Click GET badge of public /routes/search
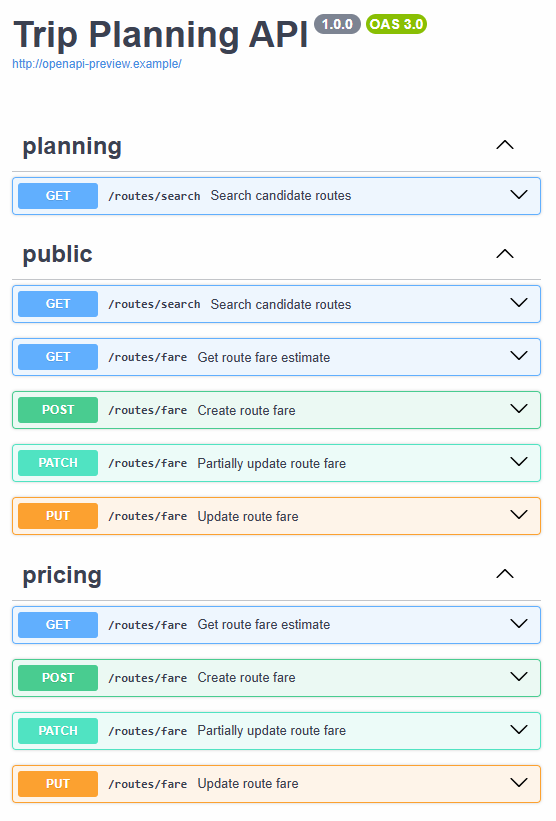 [x=58, y=304]
